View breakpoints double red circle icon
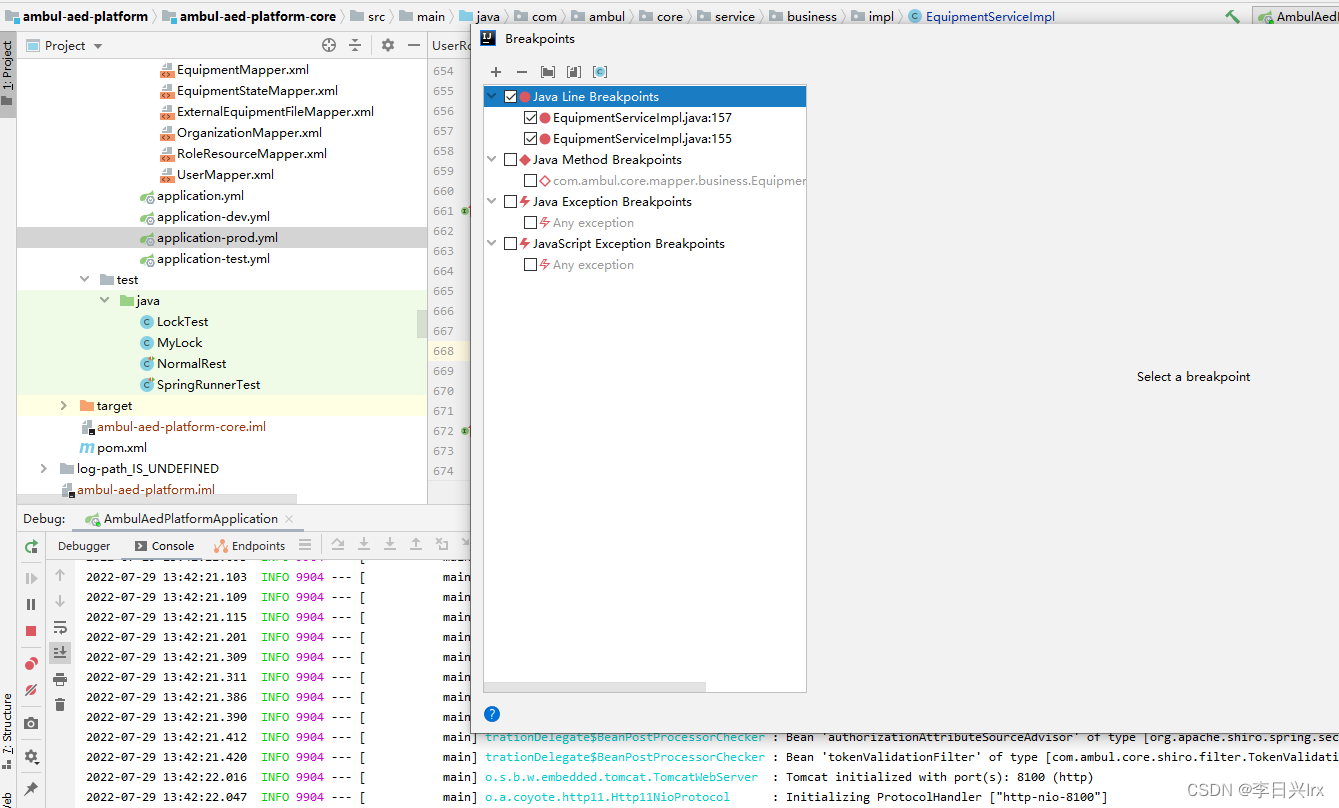1339x808 pixels. click(x=31, y=664)
